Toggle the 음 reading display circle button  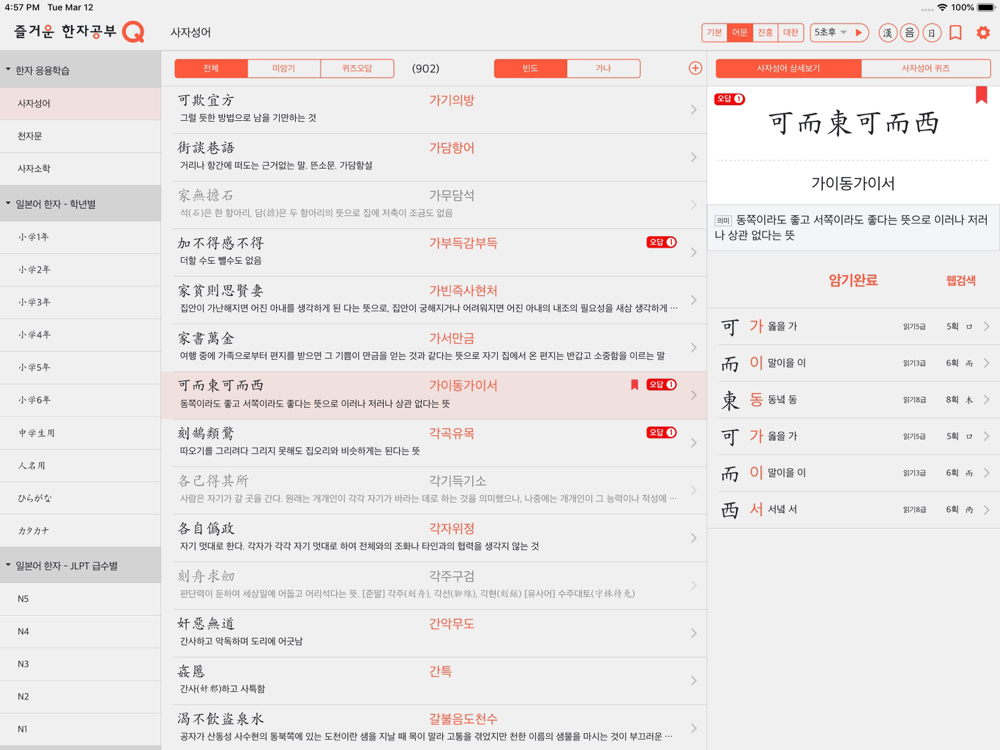909,33
